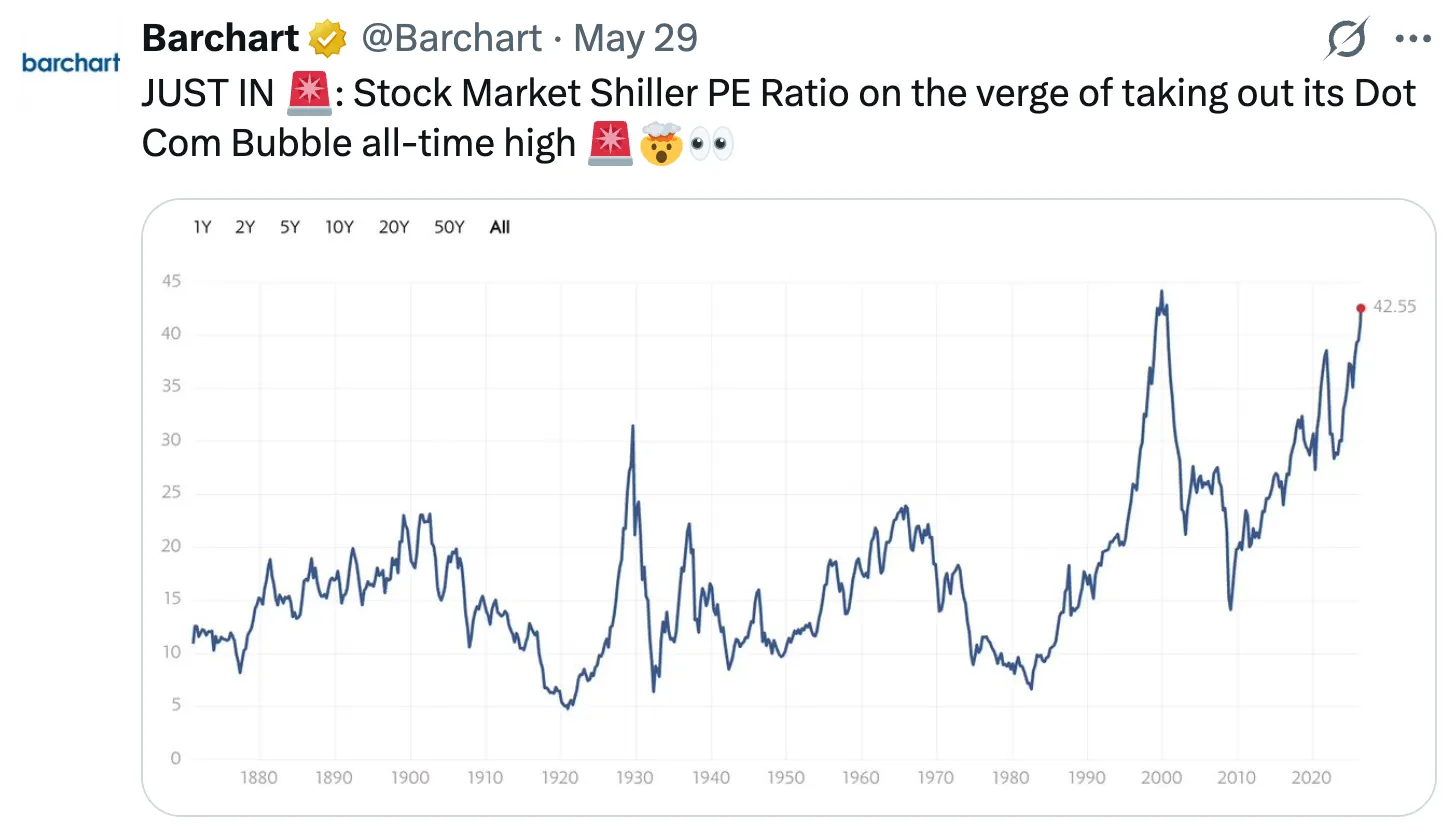1448x832 pixels.
Task: Click the gold verified badge next to Barchart
Action: pos(327,40)
